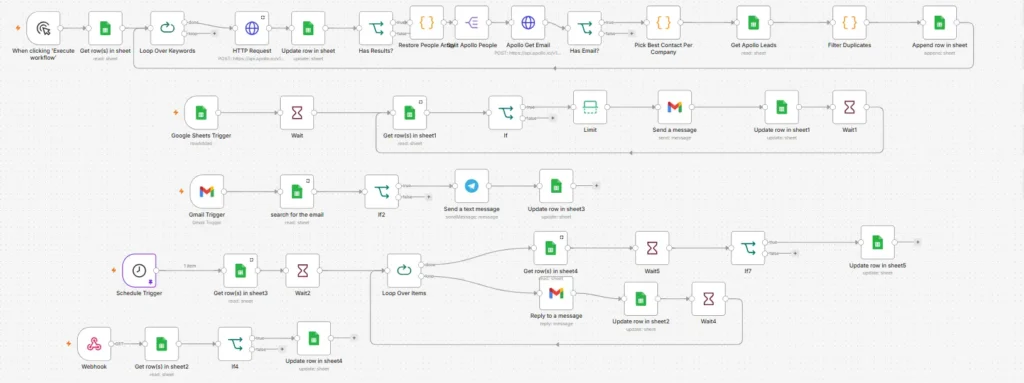
Task: Select the Loop Over Items node
Action: [404, 271]
